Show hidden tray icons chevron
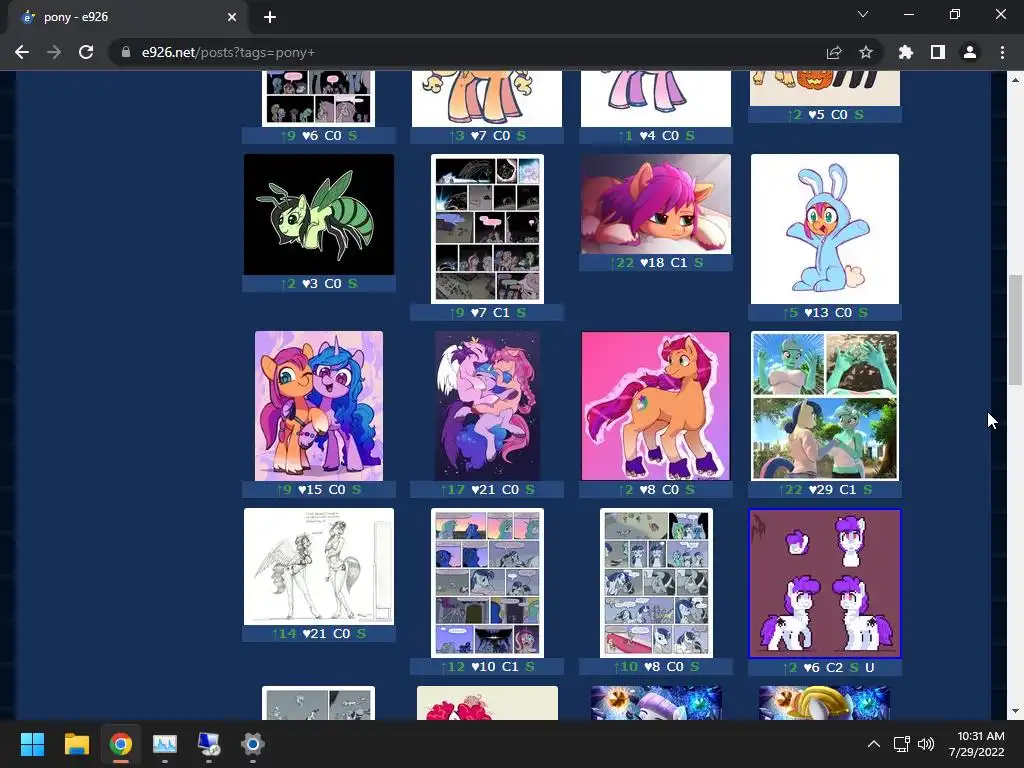1024x768 pixels. pos(873,744)
